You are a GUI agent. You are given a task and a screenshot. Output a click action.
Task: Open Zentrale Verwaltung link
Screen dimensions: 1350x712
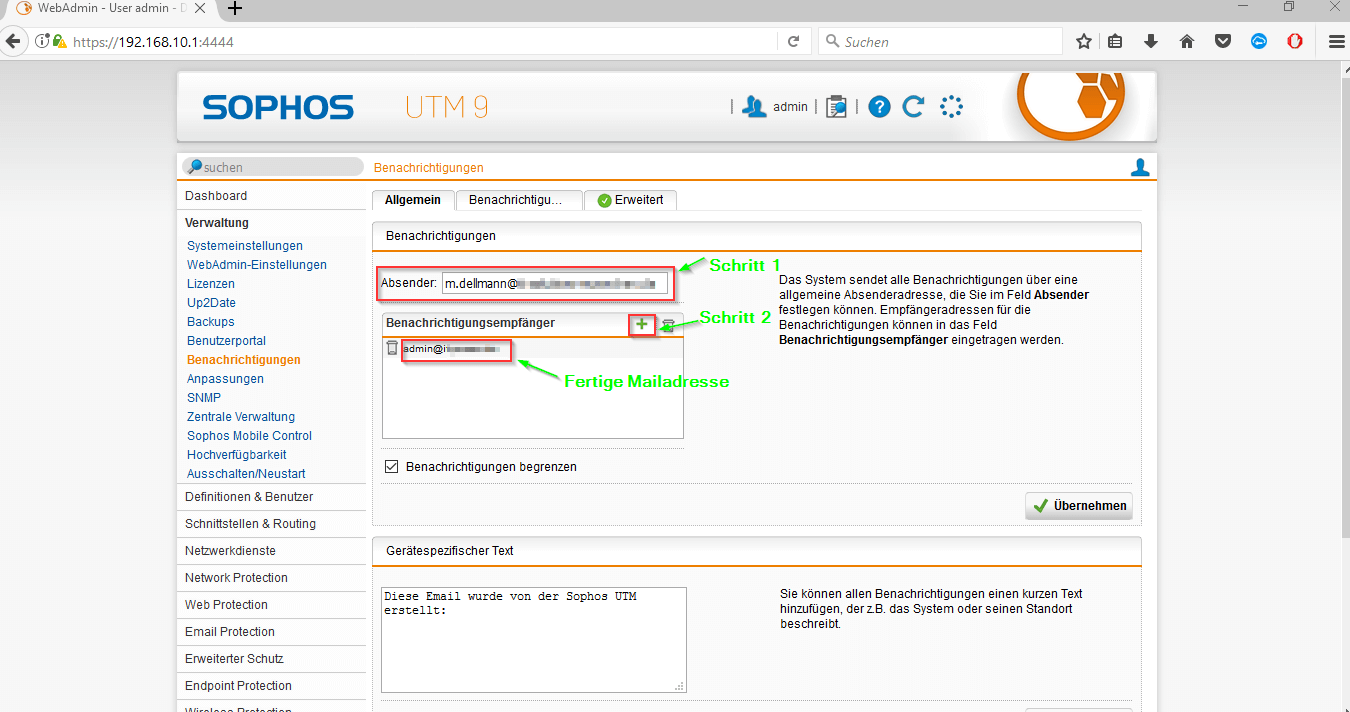pos(241,417)
